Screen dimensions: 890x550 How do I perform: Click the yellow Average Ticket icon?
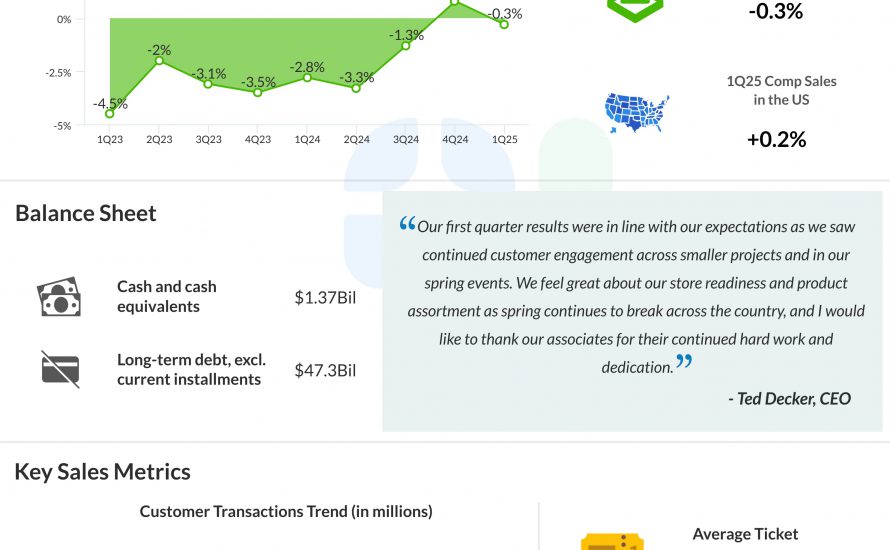tap(610, 541)
